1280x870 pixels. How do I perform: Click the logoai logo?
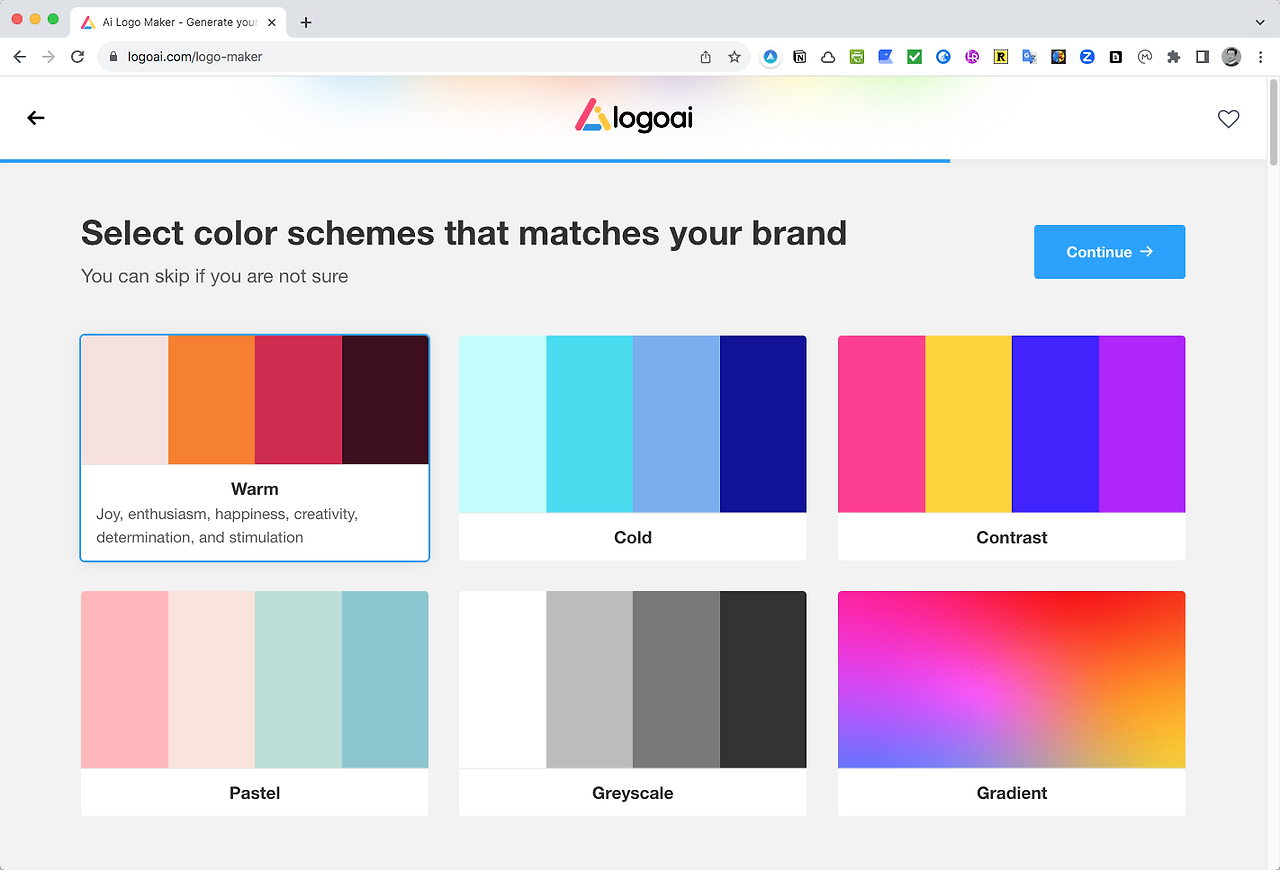633,116
